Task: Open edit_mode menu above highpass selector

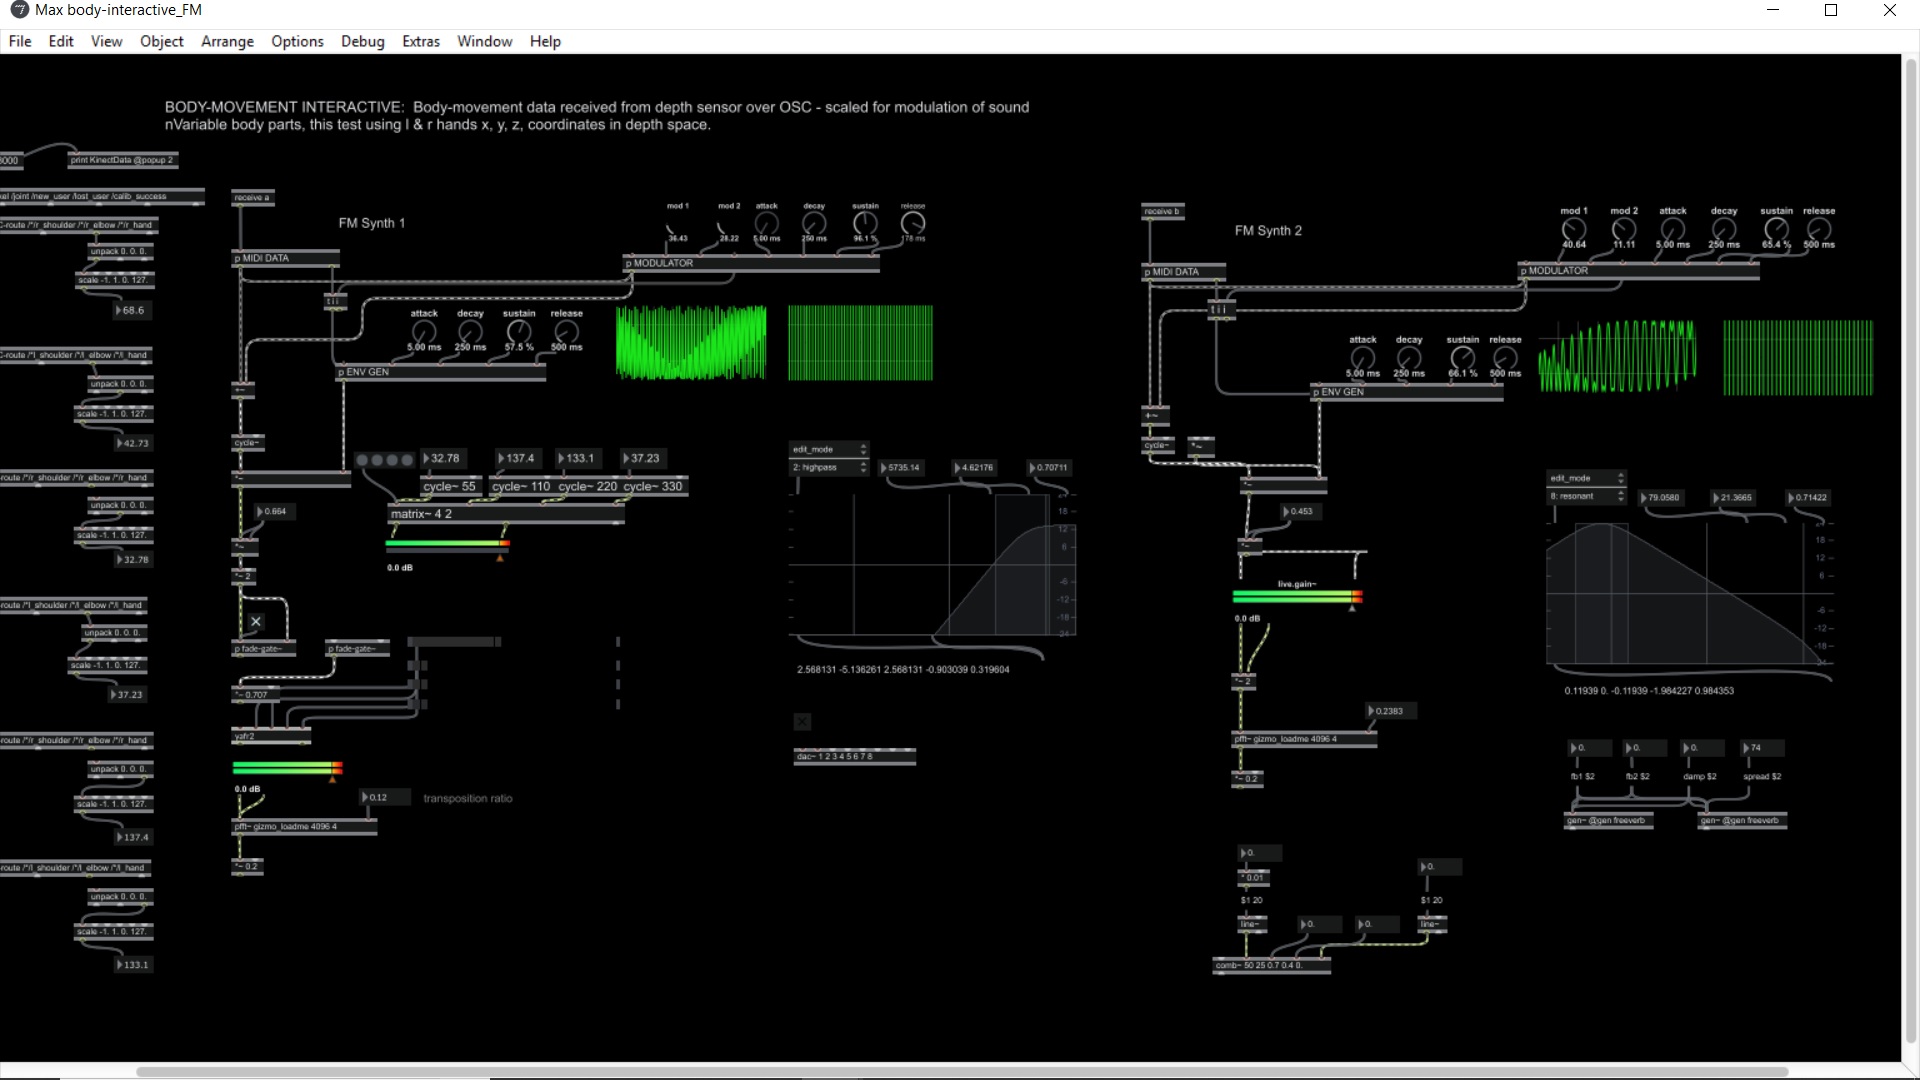Action: (x=829, y=450)
